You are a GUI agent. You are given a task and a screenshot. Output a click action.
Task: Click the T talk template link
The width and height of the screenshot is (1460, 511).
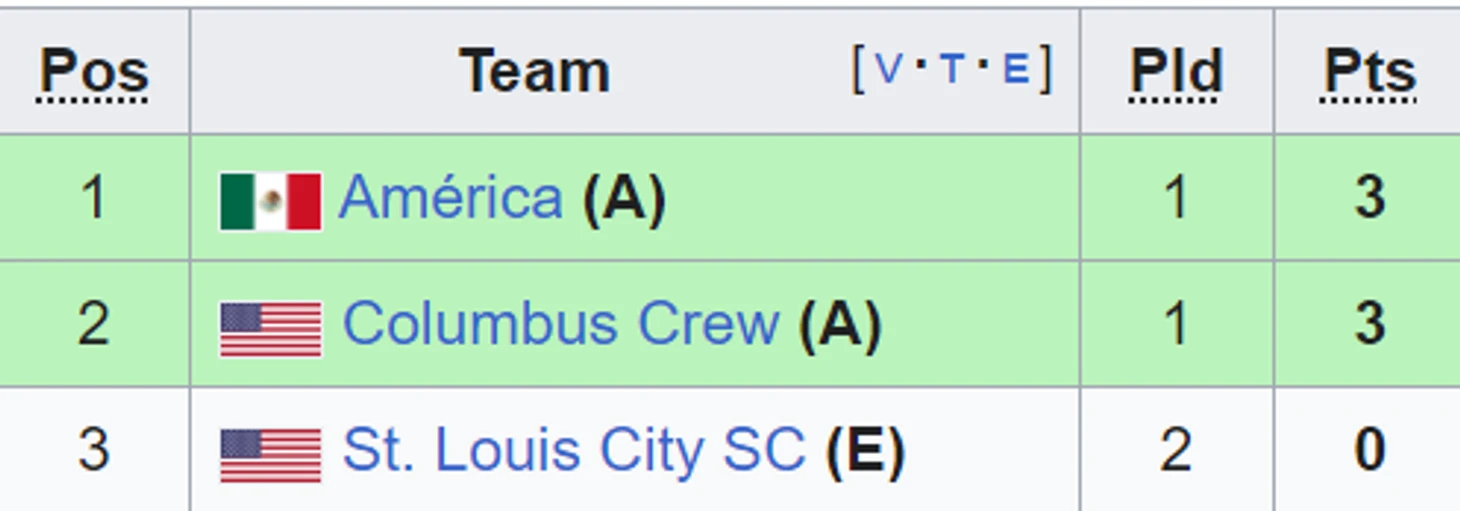952,69
